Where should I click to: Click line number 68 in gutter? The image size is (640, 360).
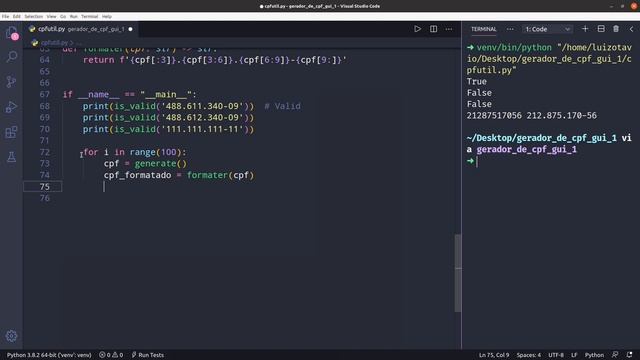44,106
